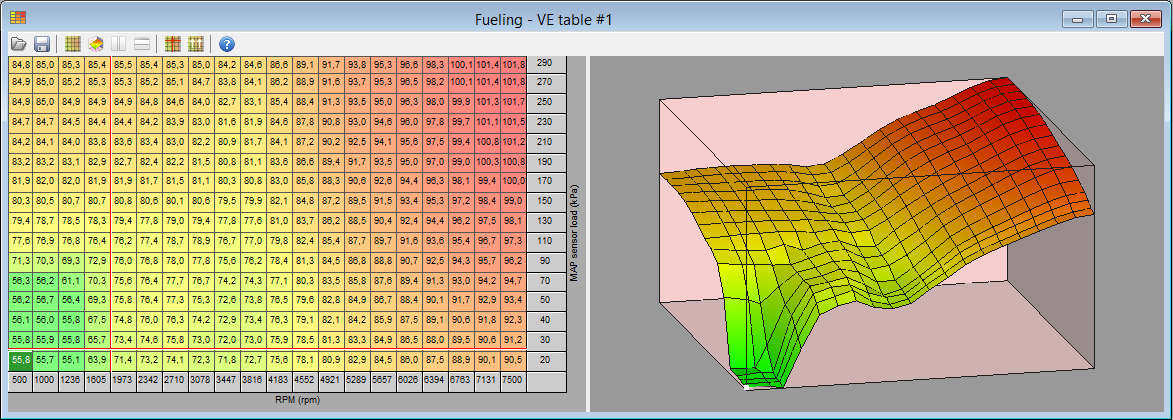
Task: Show the 3D surface view
Action: pos(96,44)
